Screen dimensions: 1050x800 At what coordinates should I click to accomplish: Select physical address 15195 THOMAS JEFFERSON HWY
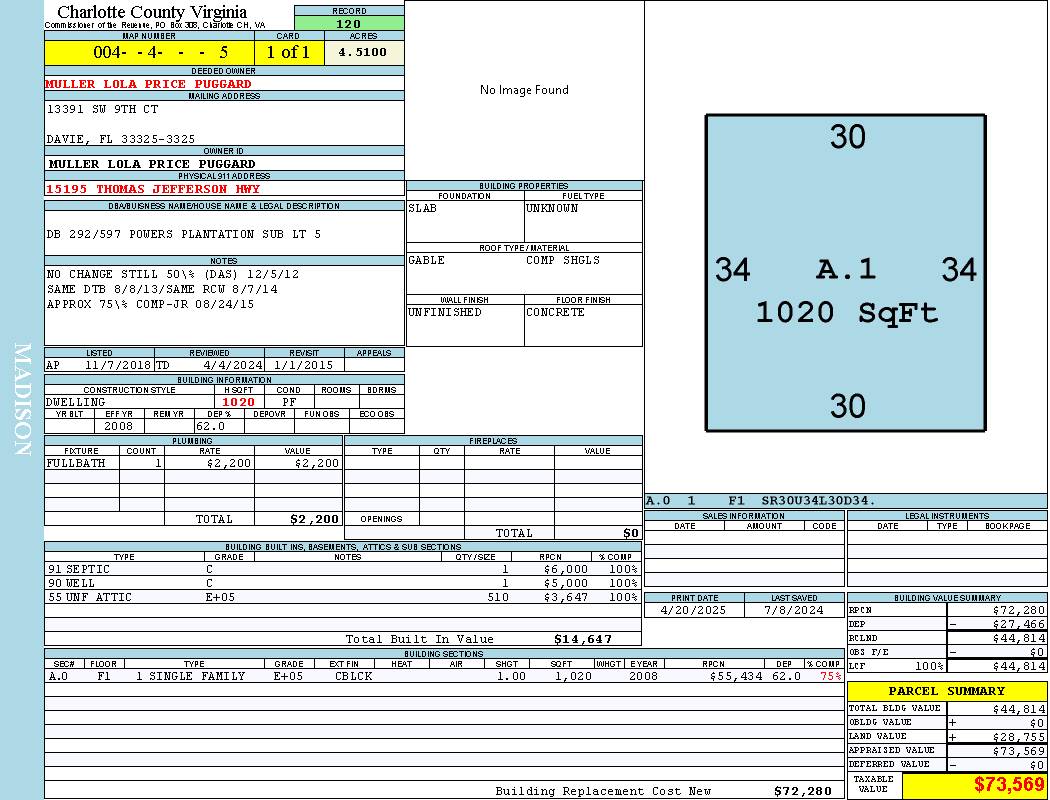tap(153, 189)
